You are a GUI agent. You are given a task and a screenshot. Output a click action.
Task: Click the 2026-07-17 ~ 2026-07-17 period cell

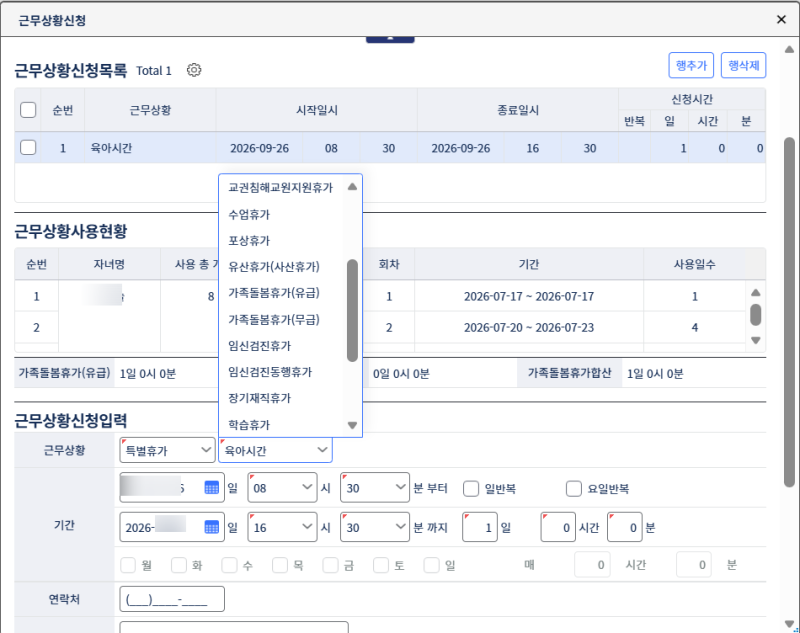[x=529, y=296]
